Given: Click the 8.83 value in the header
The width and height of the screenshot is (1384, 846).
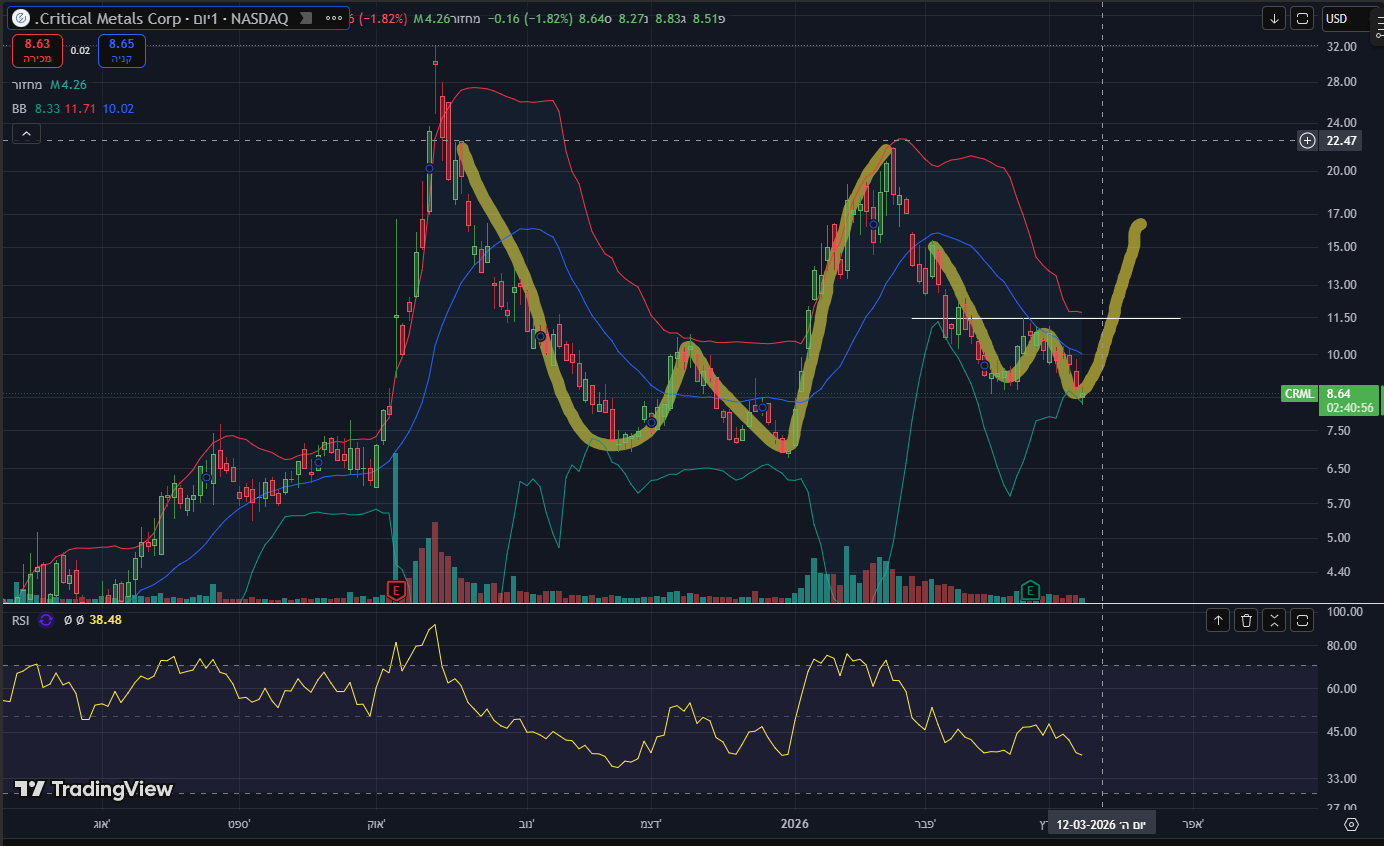Looking at the screenshot, I should tap(669, 18).
